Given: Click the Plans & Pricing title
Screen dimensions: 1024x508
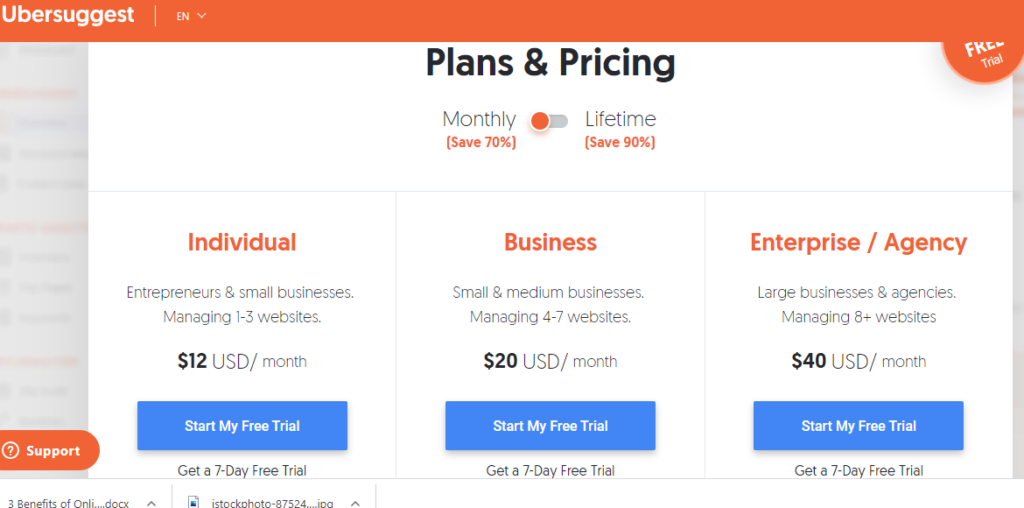Looking at the screenshot, I should pos(551,63).
